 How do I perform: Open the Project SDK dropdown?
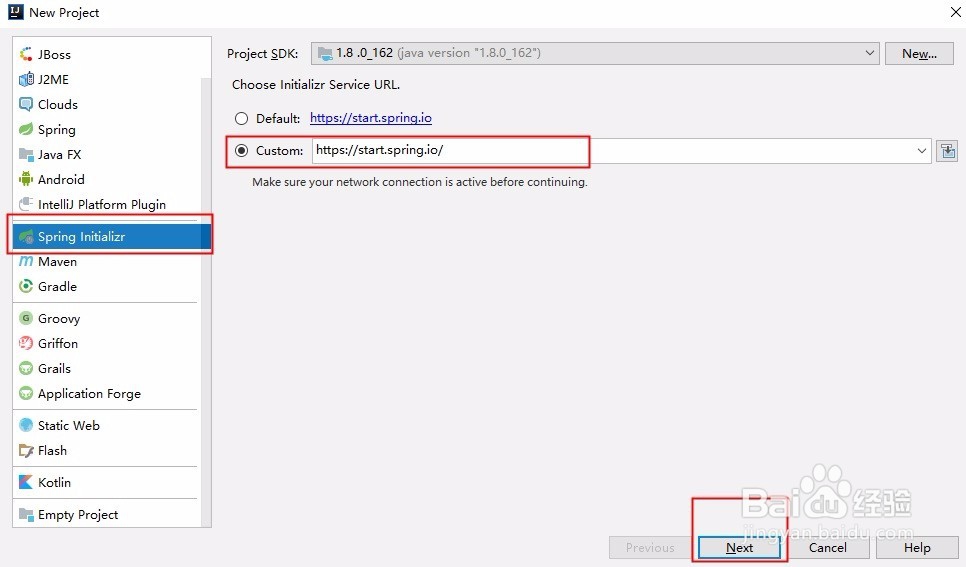(x=595, y=53)
